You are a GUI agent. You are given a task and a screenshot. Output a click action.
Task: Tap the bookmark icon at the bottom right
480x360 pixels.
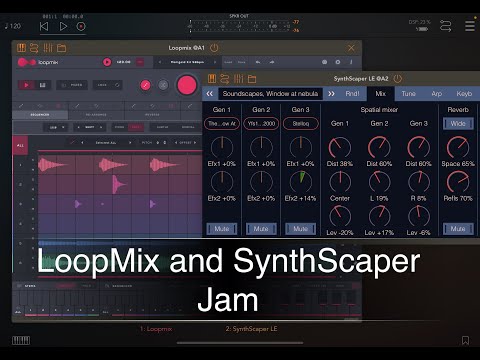pyautogui.click(x=465, y=340)
